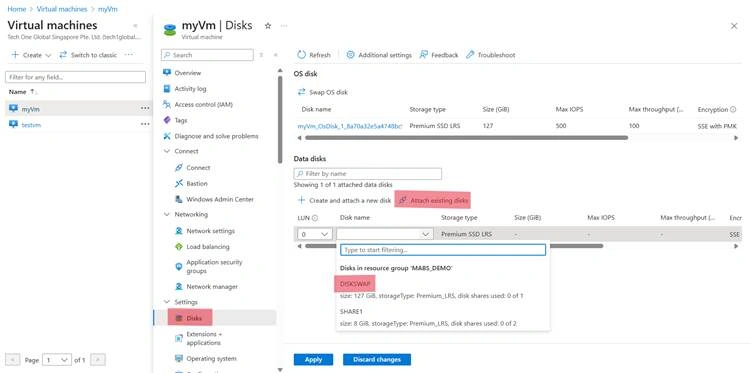
Task: Open the Troubleshoot wrench icon
Action: [470, 55]
